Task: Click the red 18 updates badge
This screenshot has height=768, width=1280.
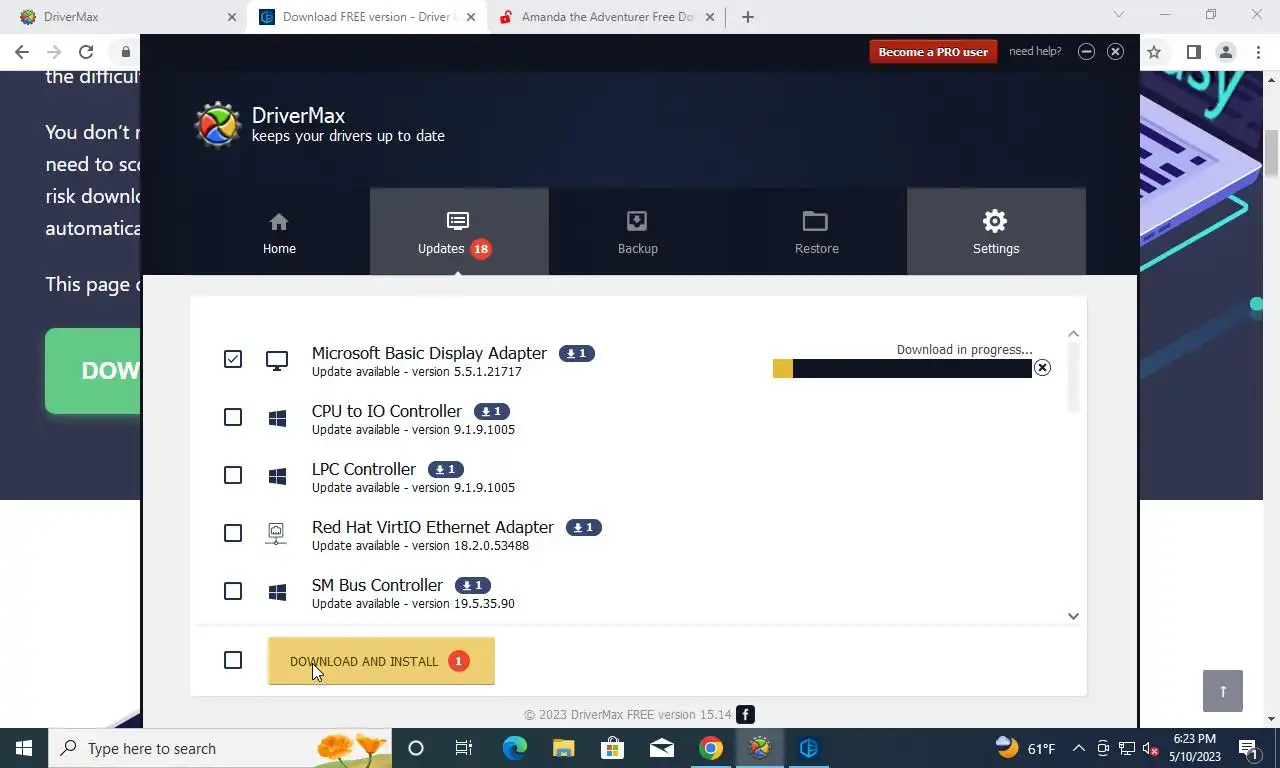Action: click(x=481, y=249)
